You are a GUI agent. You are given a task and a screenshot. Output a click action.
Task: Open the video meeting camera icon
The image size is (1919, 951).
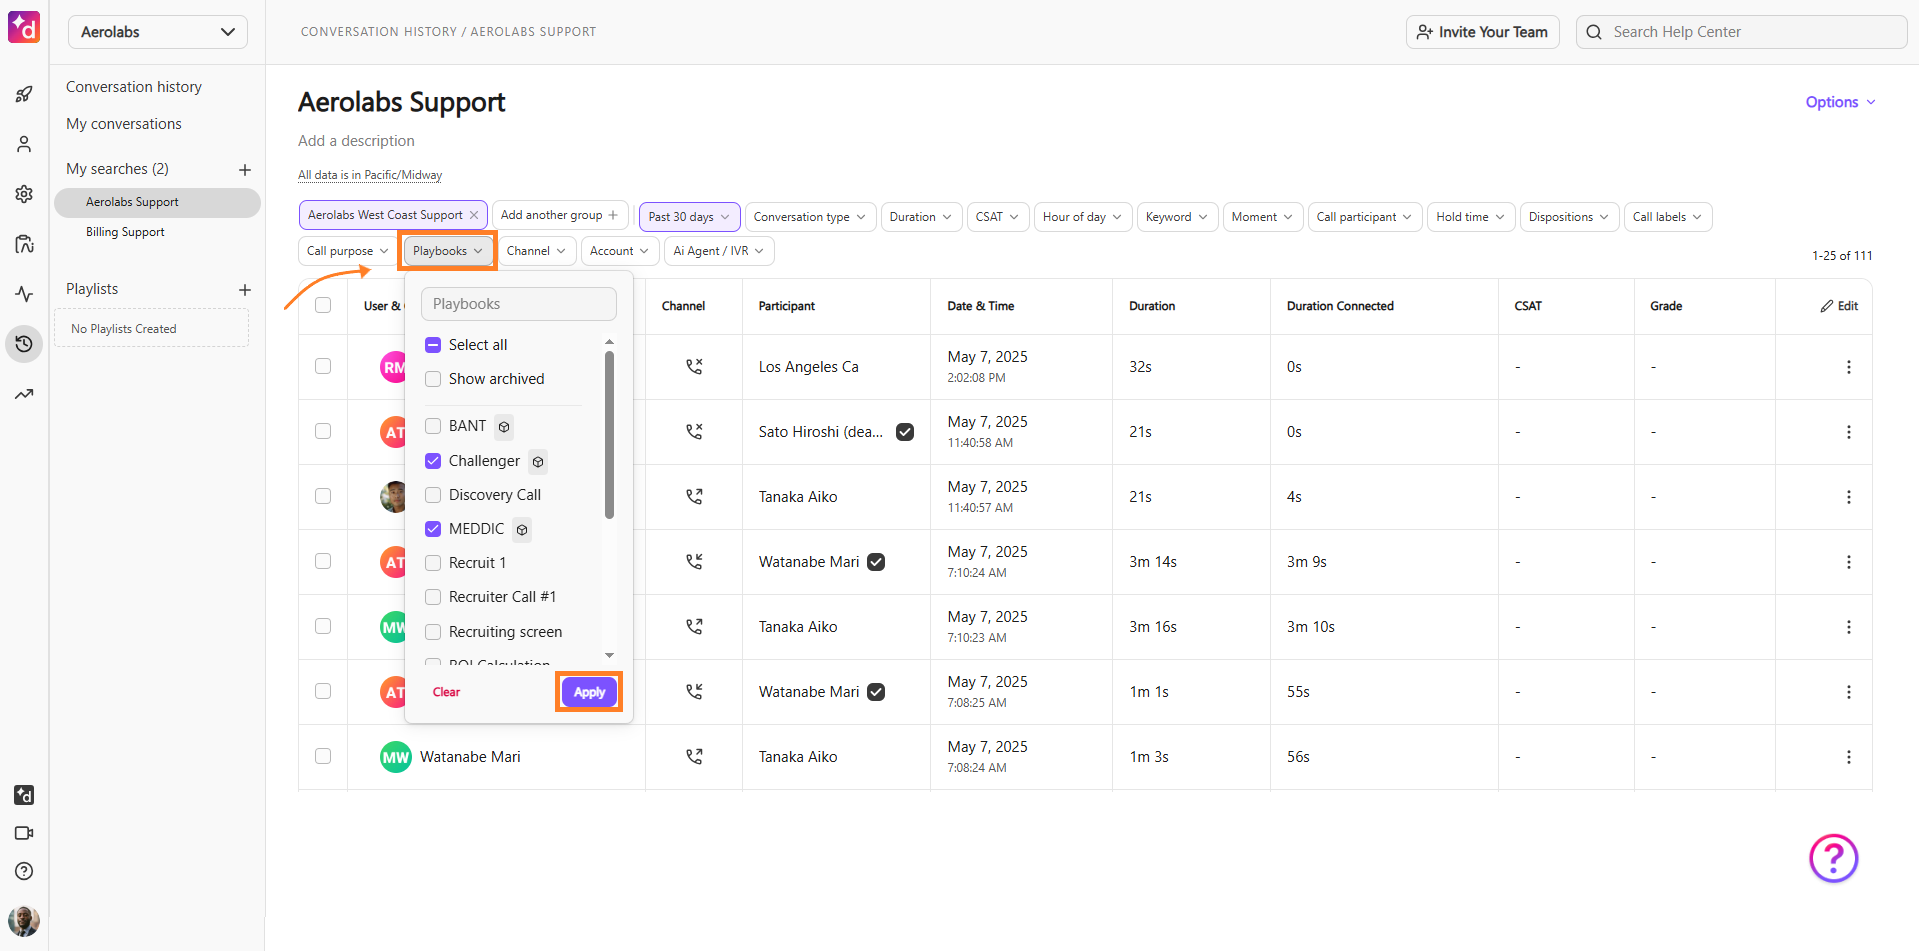pyautogui.click(x=24, y=833)
